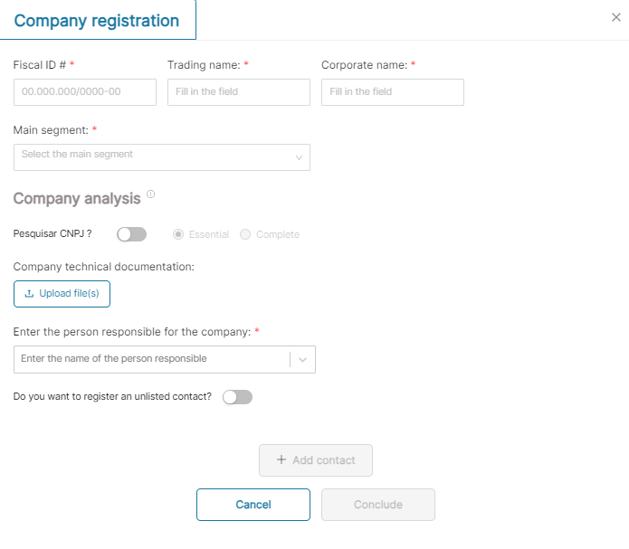Select the Essential radio option
The width and height of the screenshot is (629, 549).
(179, 234)
